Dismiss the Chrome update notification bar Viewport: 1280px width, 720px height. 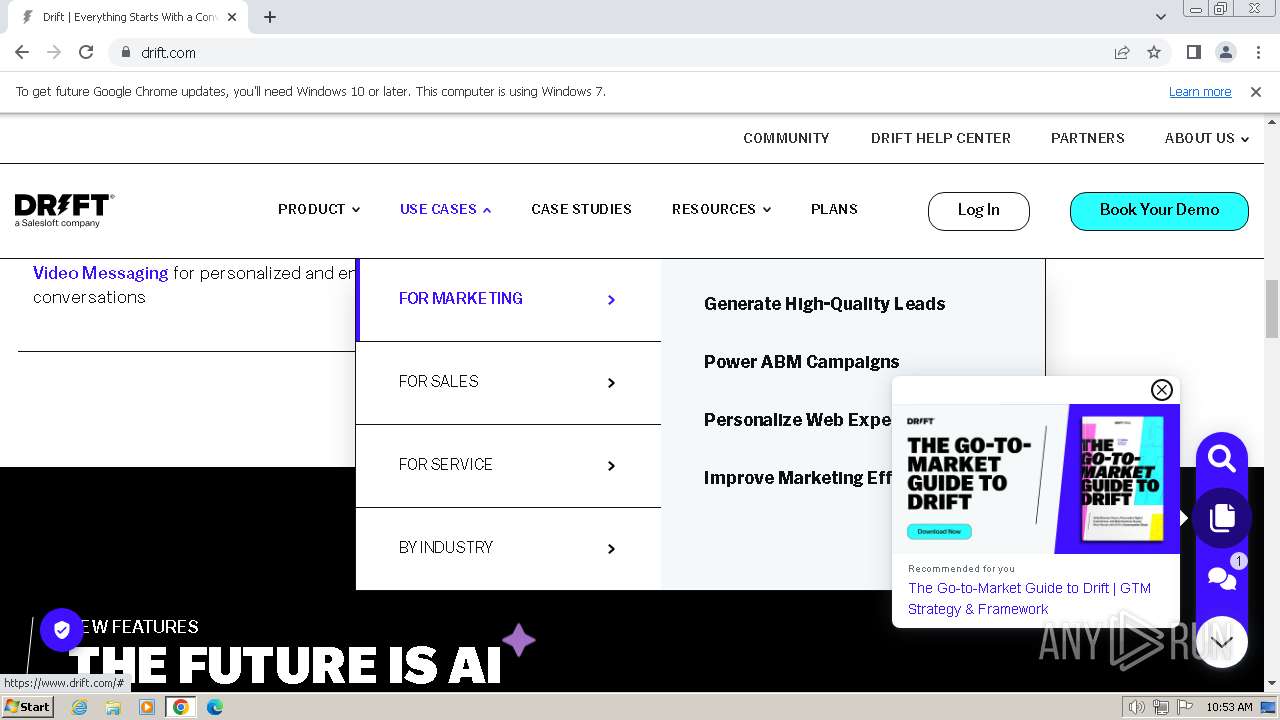1256,92
